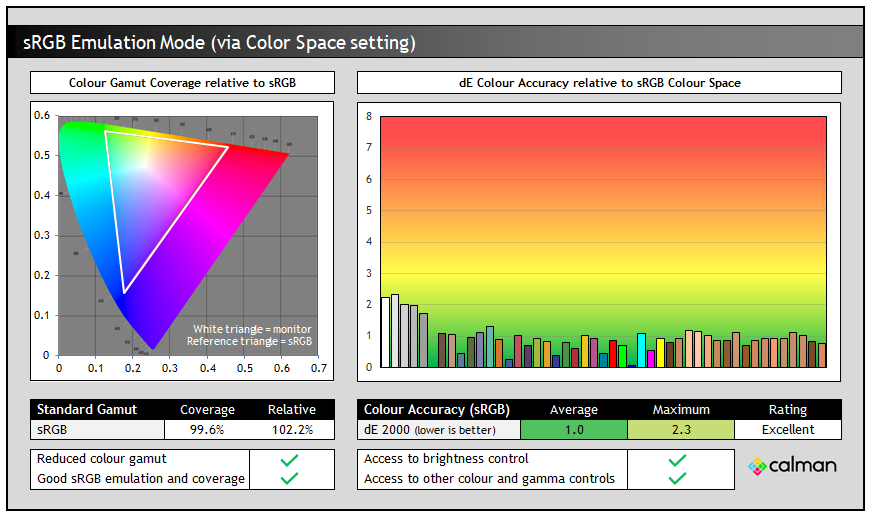
Task: Click the Calman logo icon
Action: tap(758, 466)
